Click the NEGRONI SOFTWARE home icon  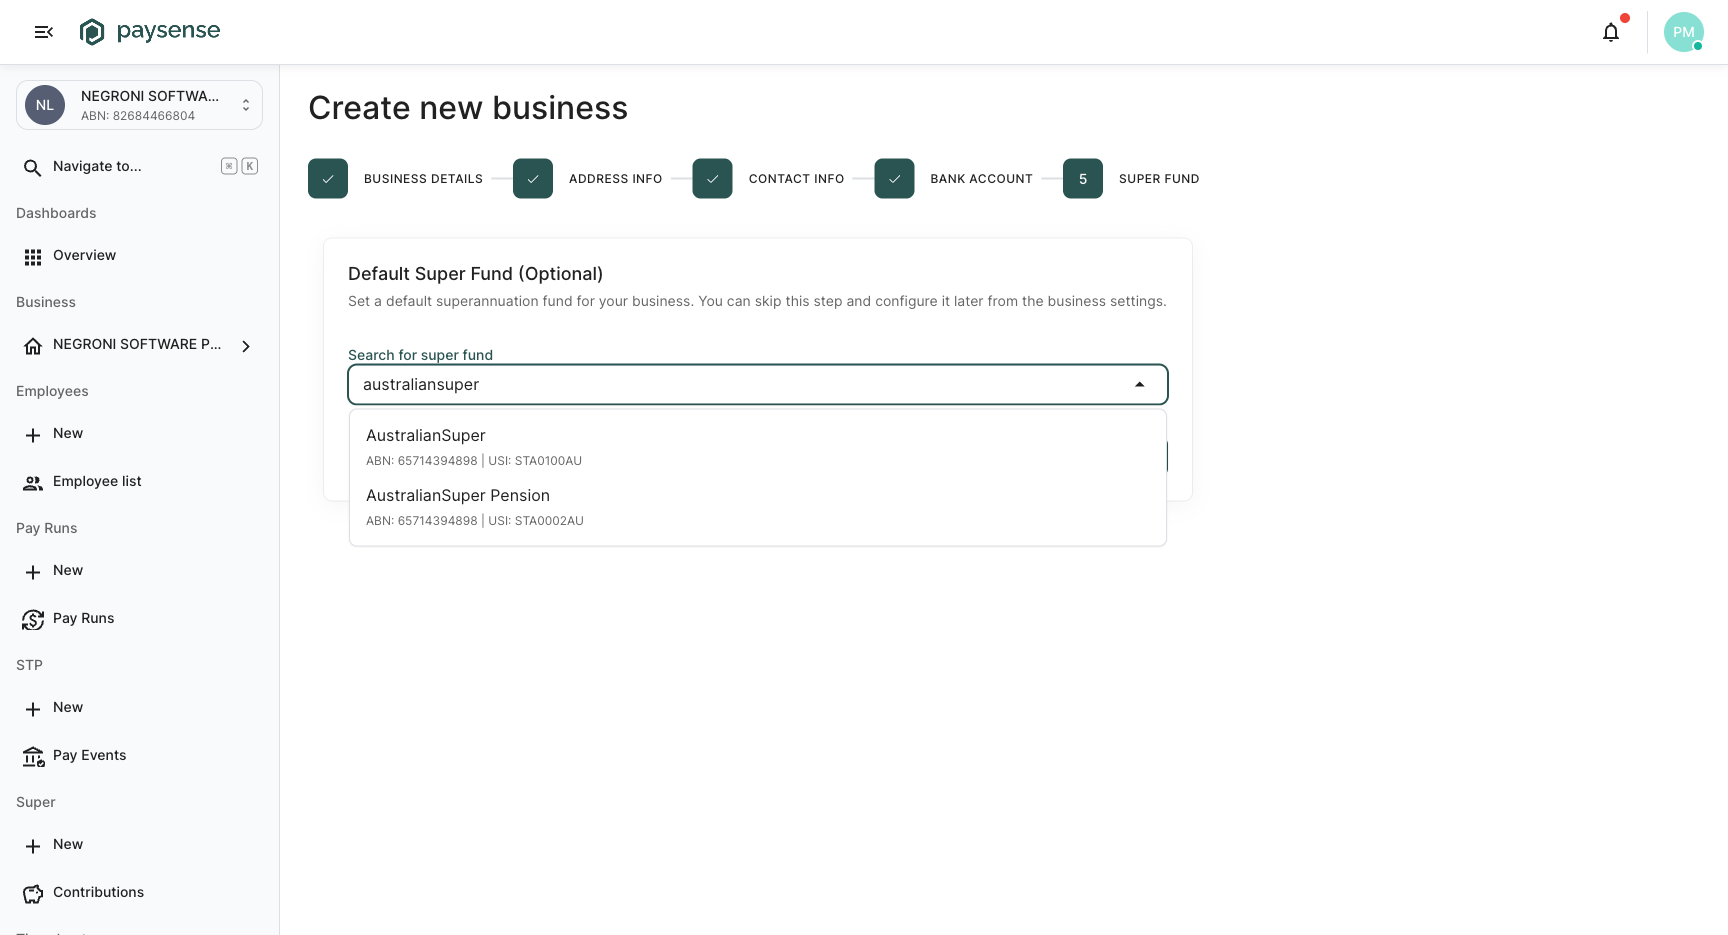coord(33,346)
